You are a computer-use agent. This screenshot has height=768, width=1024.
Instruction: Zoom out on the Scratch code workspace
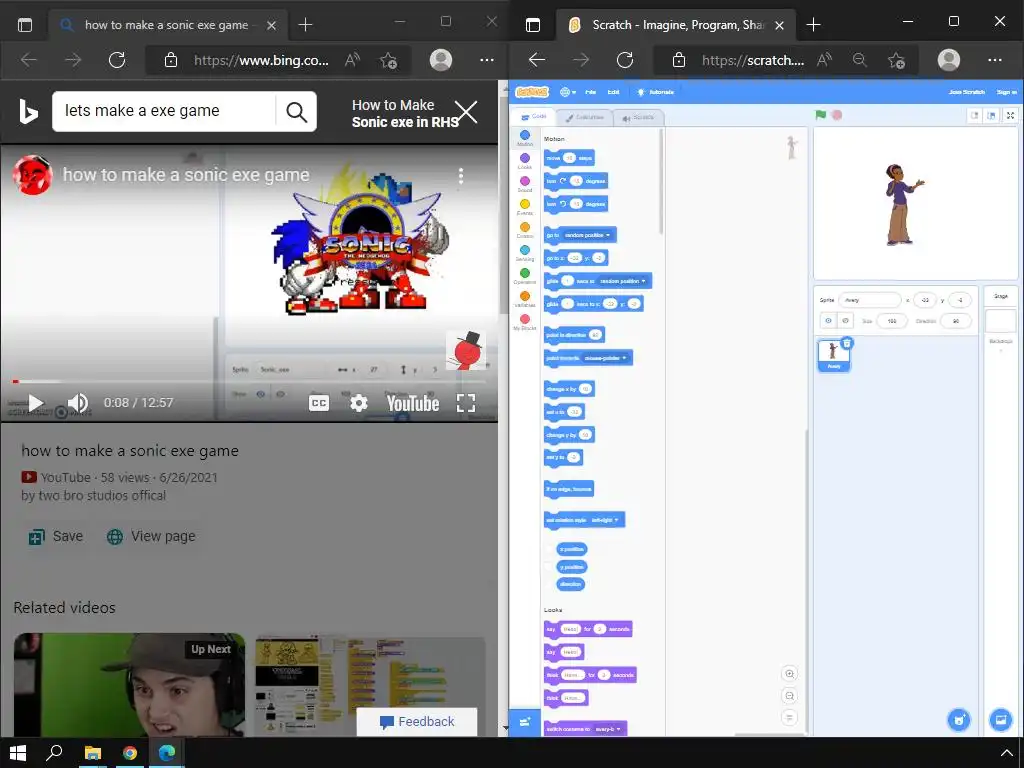(790, 696)
